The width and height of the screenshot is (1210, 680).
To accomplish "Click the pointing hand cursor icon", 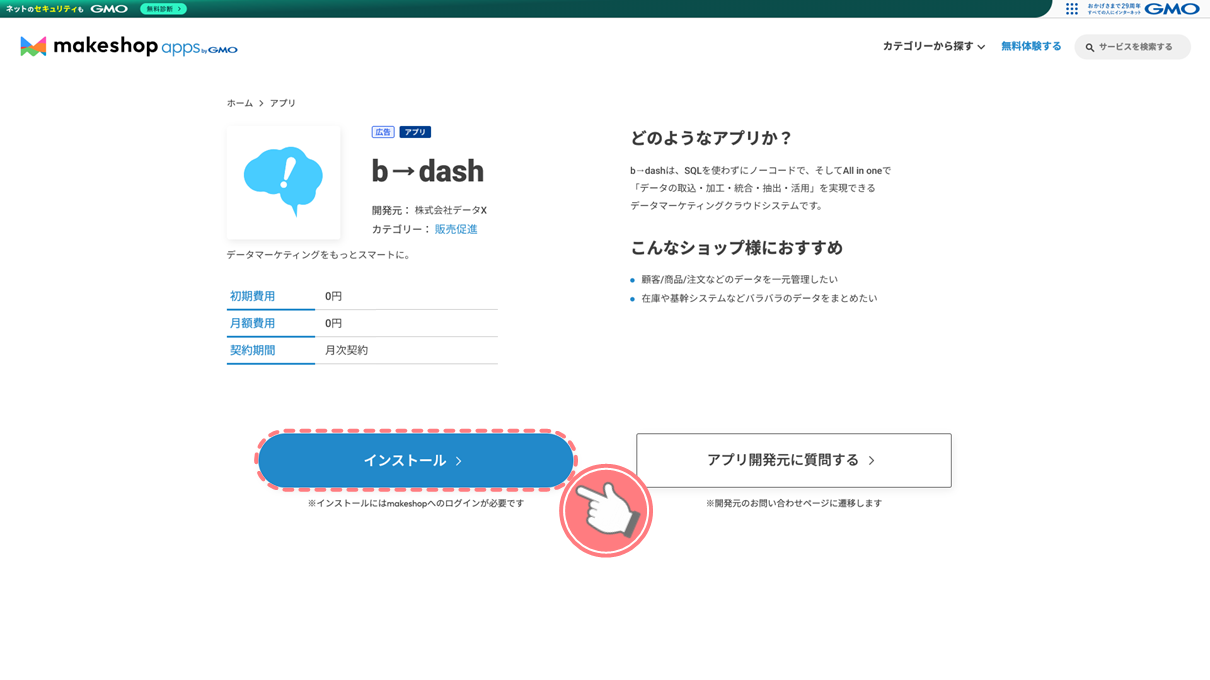I will 606,510.
